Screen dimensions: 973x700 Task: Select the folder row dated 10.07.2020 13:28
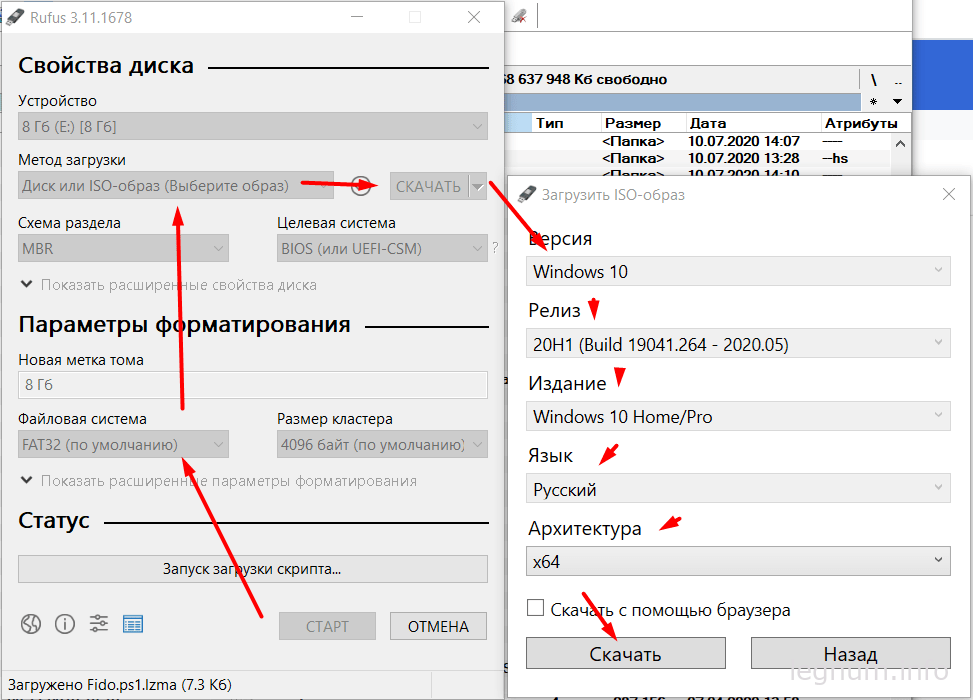click(x=698, y=158)
